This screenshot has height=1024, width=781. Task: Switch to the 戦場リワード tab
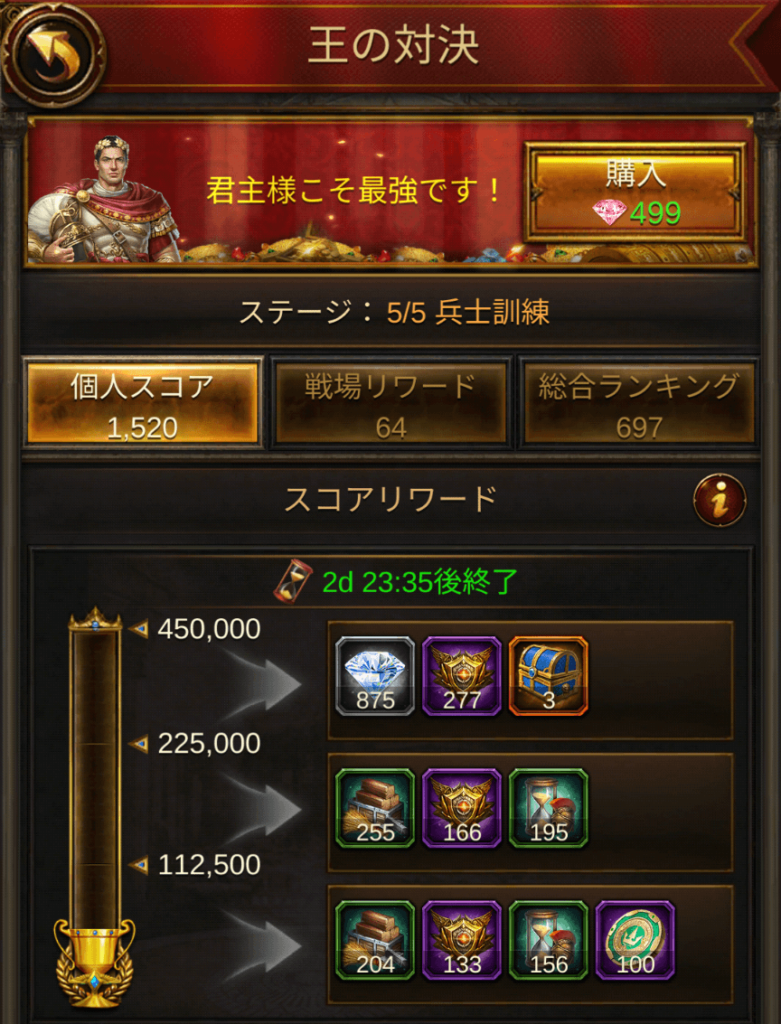click(x=390, y=403)
